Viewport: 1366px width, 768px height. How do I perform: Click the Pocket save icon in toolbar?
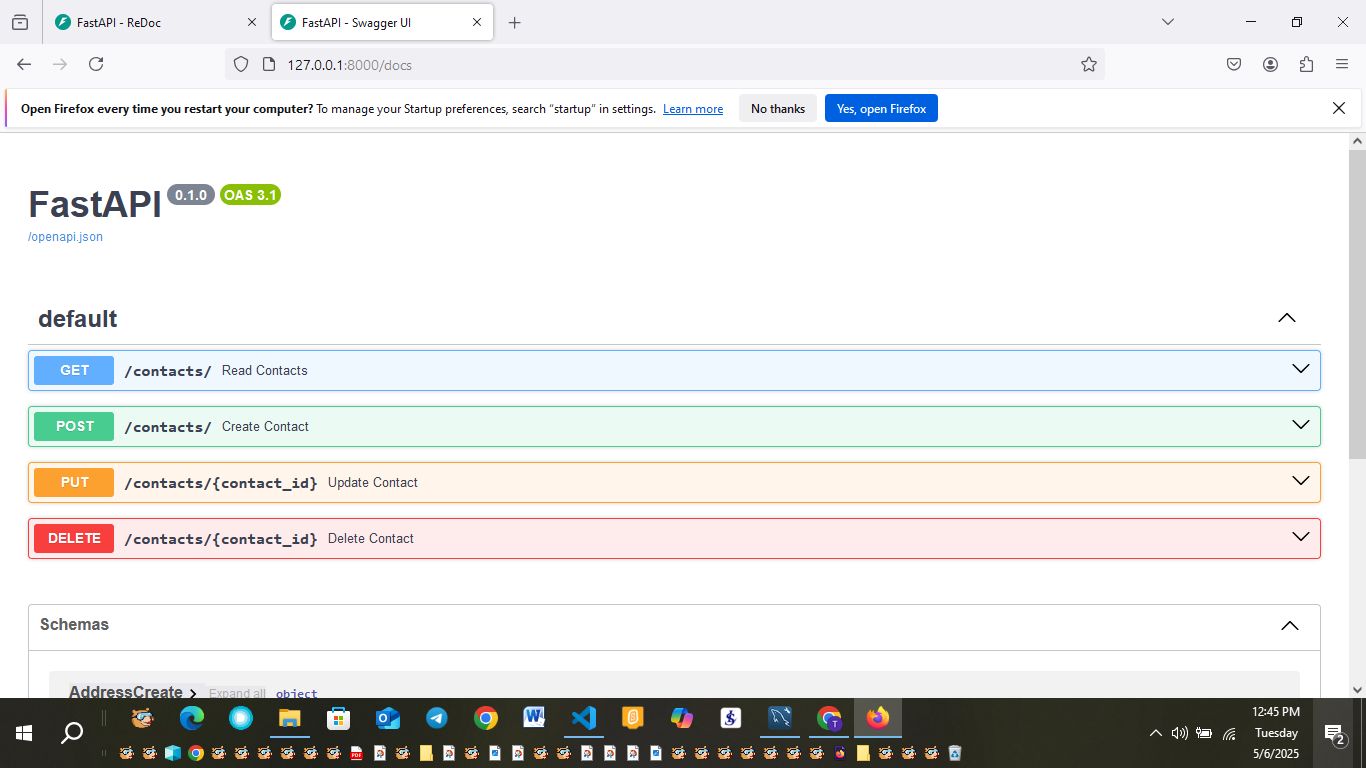point(1234,64)
